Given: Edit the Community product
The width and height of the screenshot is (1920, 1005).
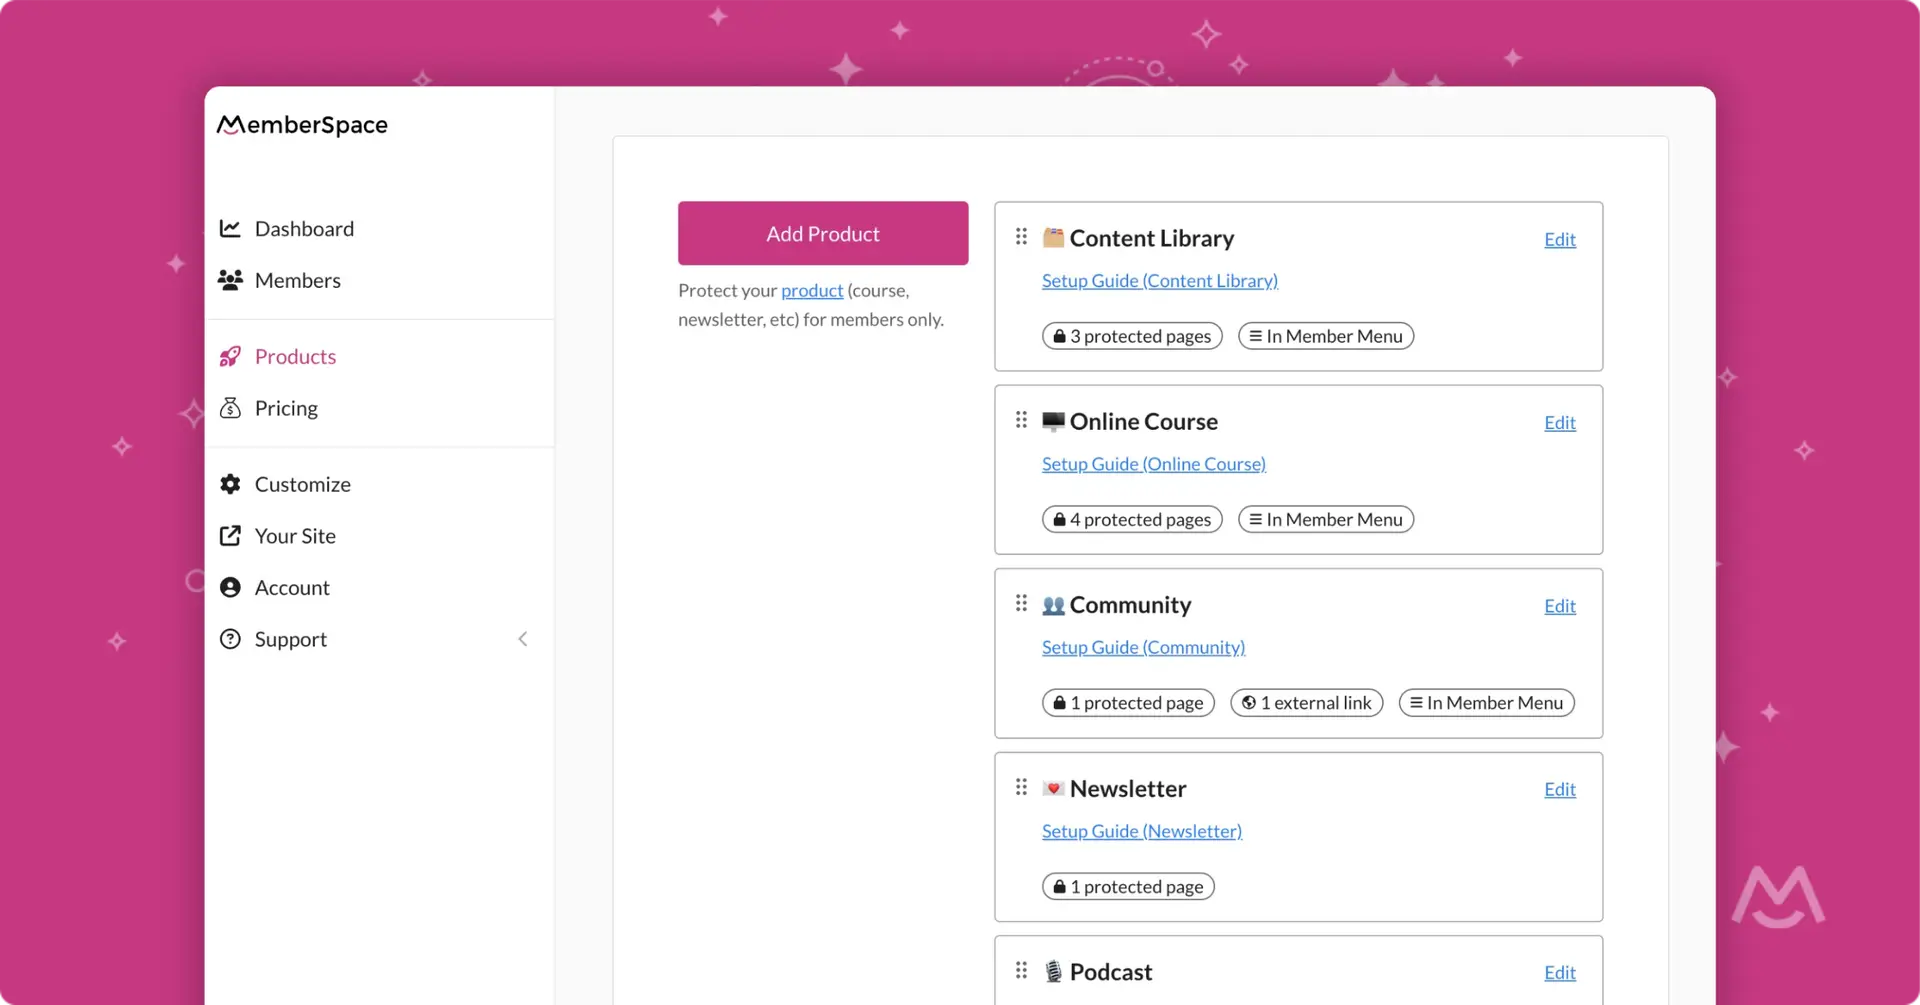Looking at the screenshot, I should 1559,606.
